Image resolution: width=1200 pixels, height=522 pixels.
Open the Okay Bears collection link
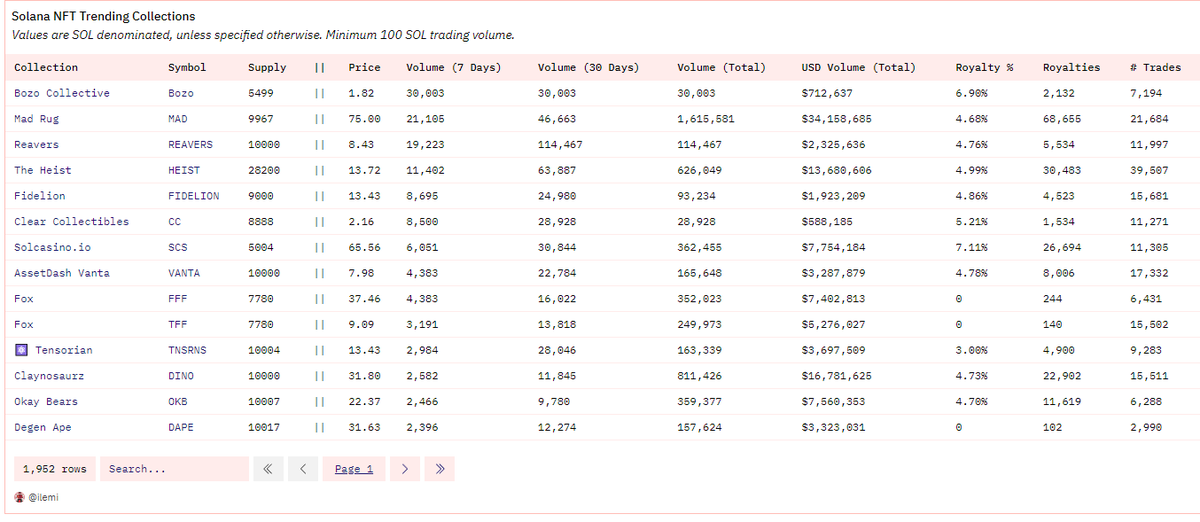[x=46, y=402]
